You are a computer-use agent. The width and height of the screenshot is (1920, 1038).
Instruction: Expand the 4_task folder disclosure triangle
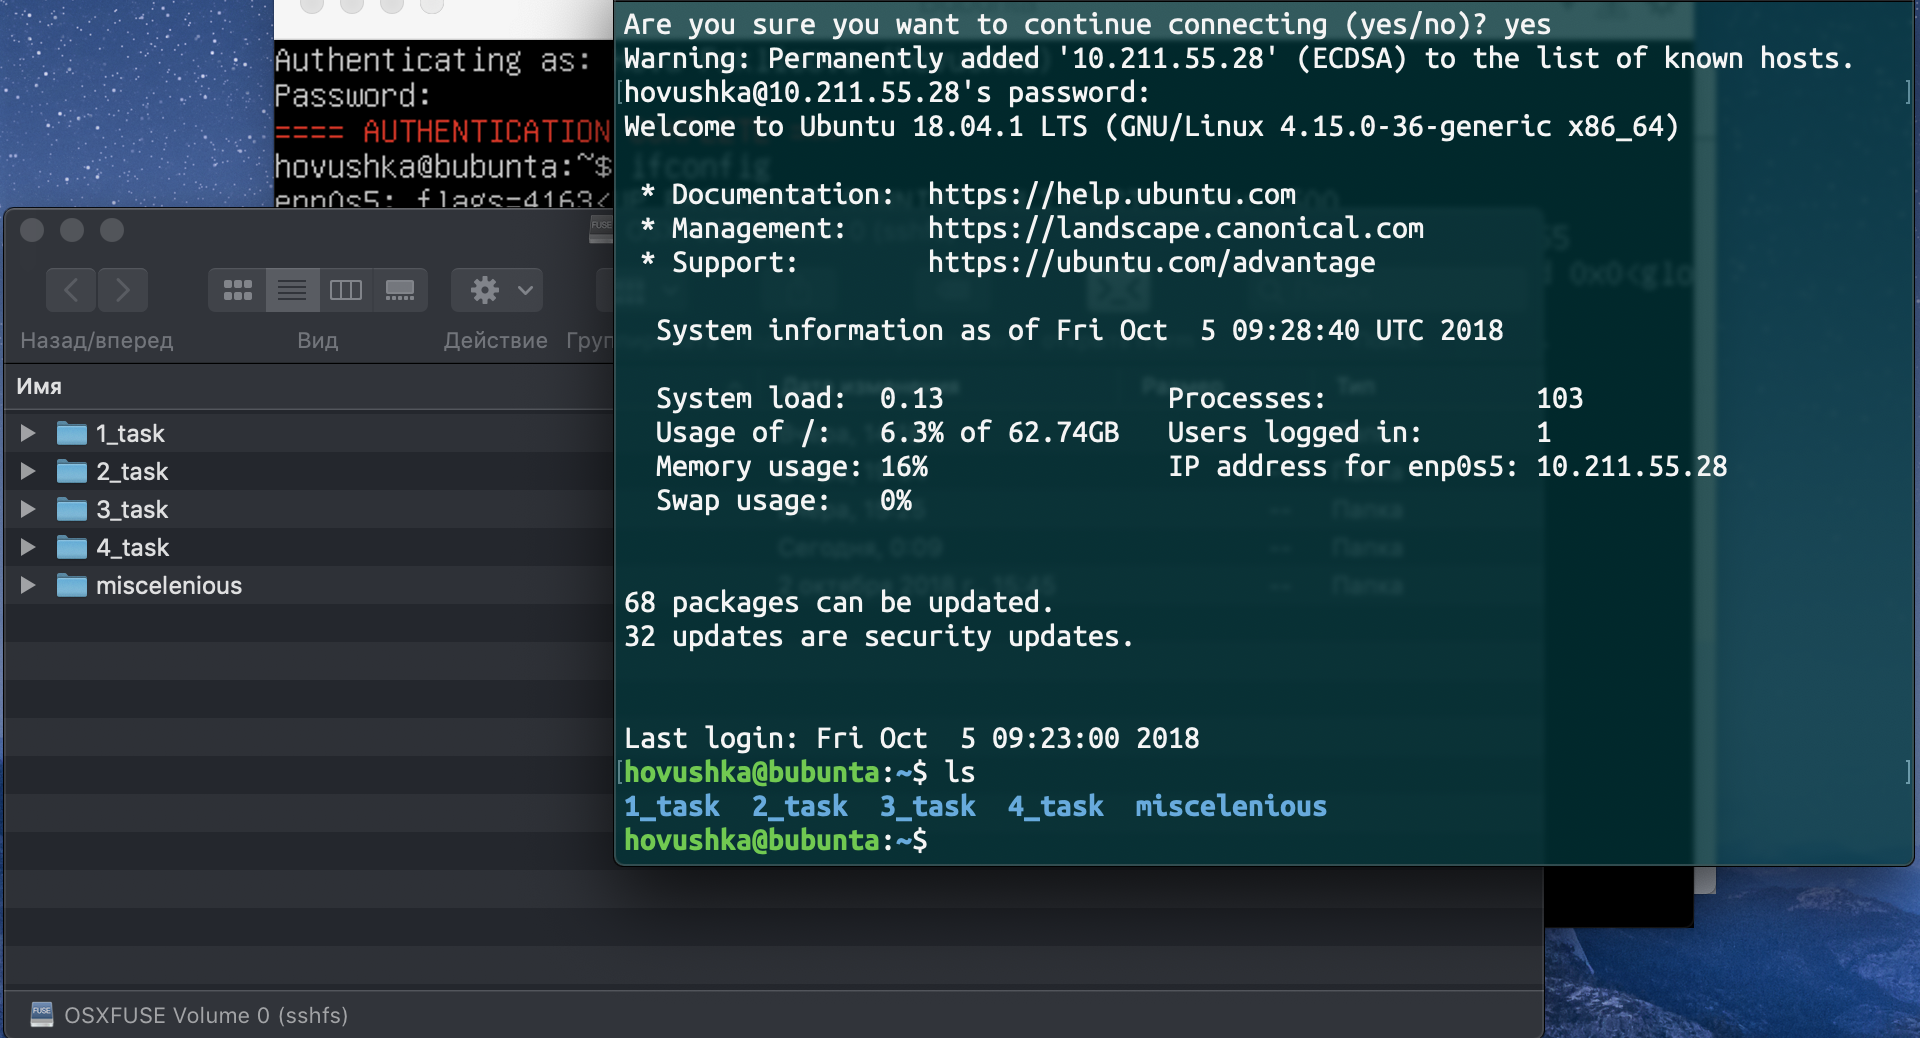click(28, 547)
